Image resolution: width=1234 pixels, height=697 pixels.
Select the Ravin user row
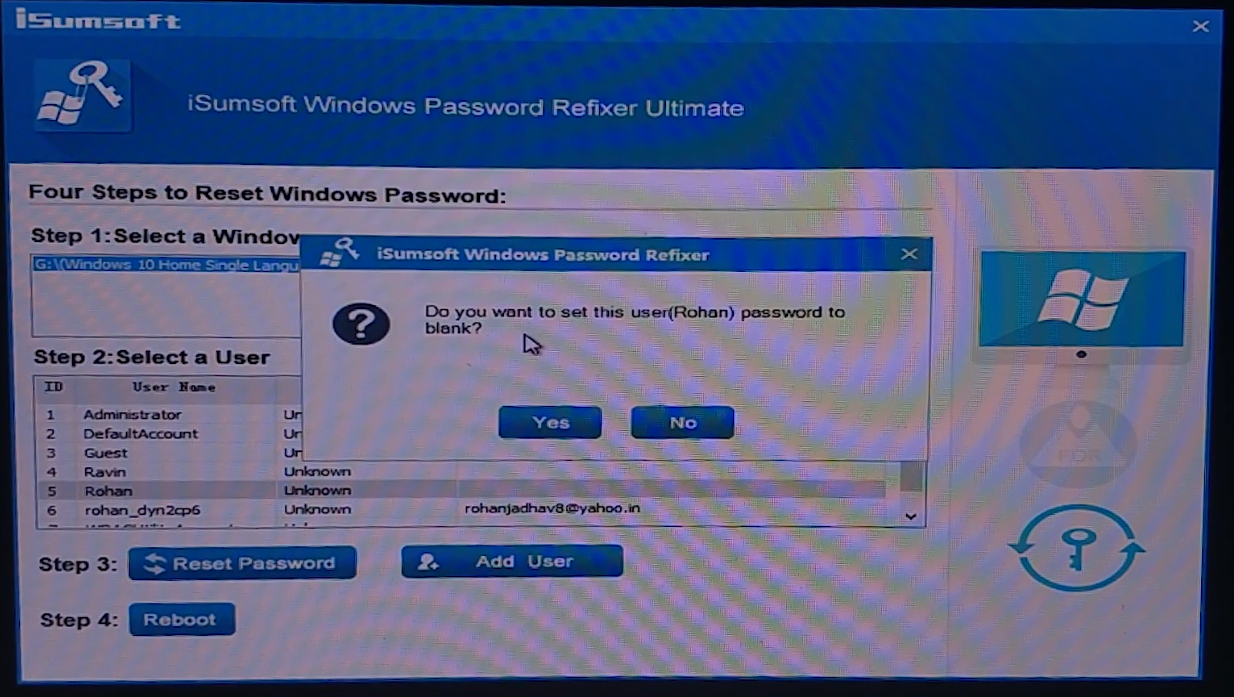460,471
